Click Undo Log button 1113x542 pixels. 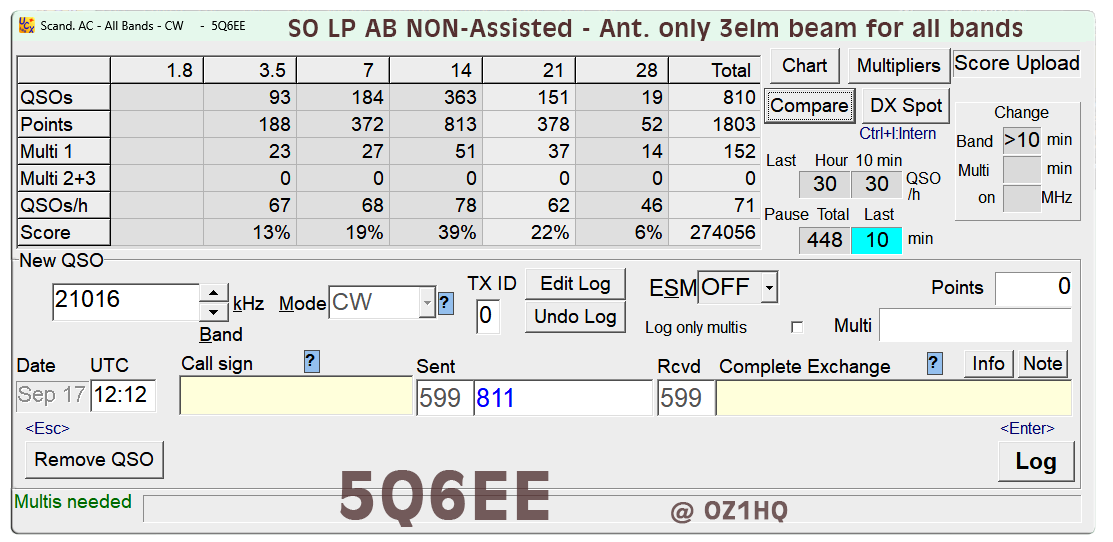click(x=577, y=316)
